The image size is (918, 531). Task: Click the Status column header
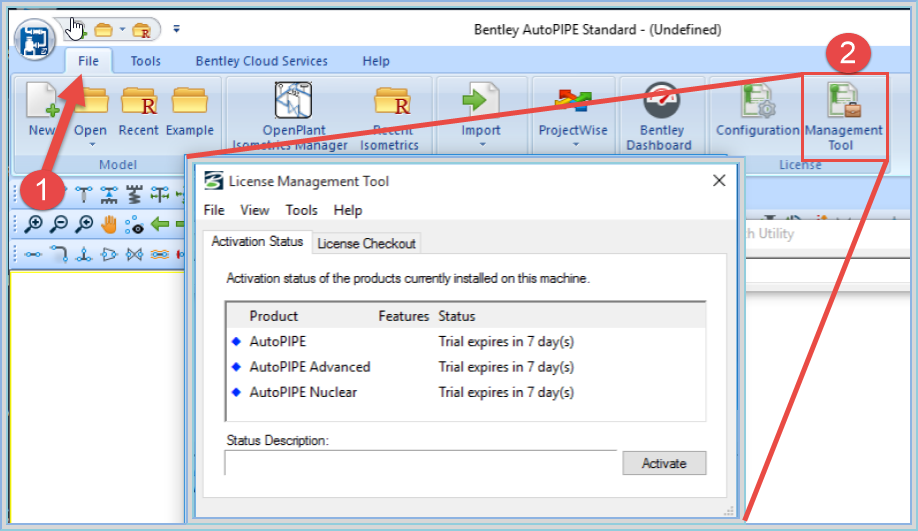[457, 316]
